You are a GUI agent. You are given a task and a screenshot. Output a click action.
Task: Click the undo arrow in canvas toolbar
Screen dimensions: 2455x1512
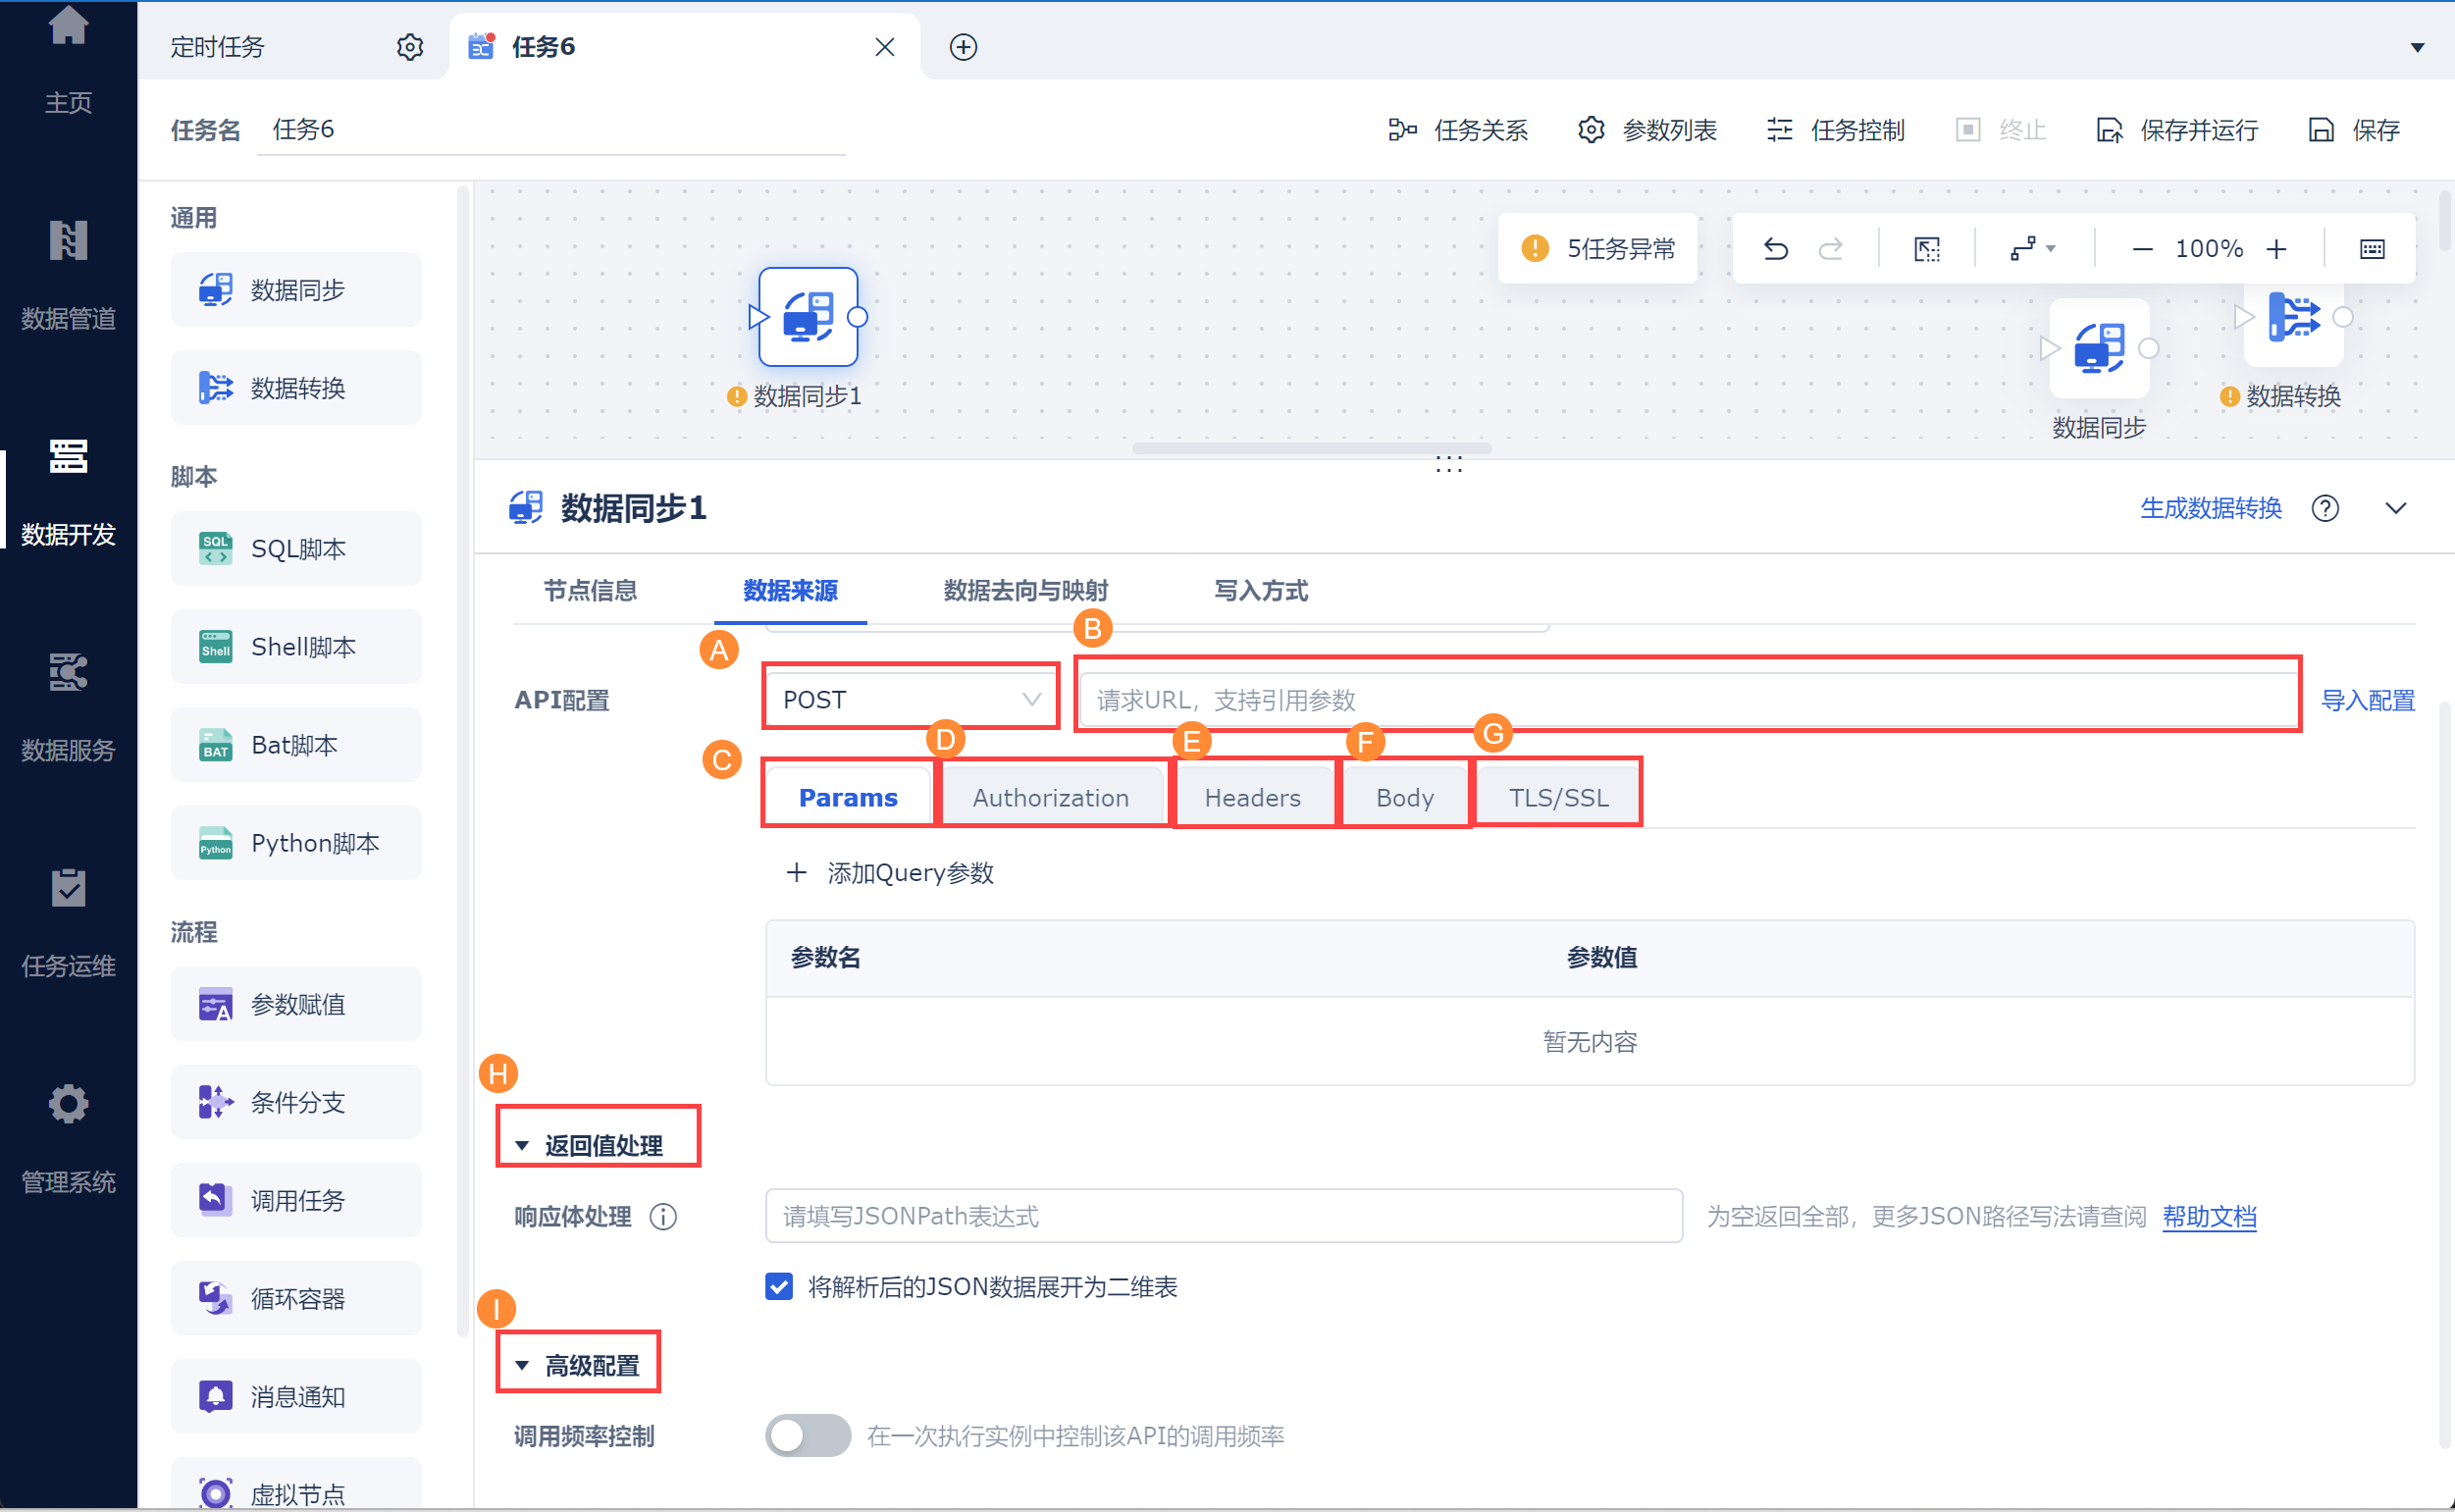tap(1775, 248)
